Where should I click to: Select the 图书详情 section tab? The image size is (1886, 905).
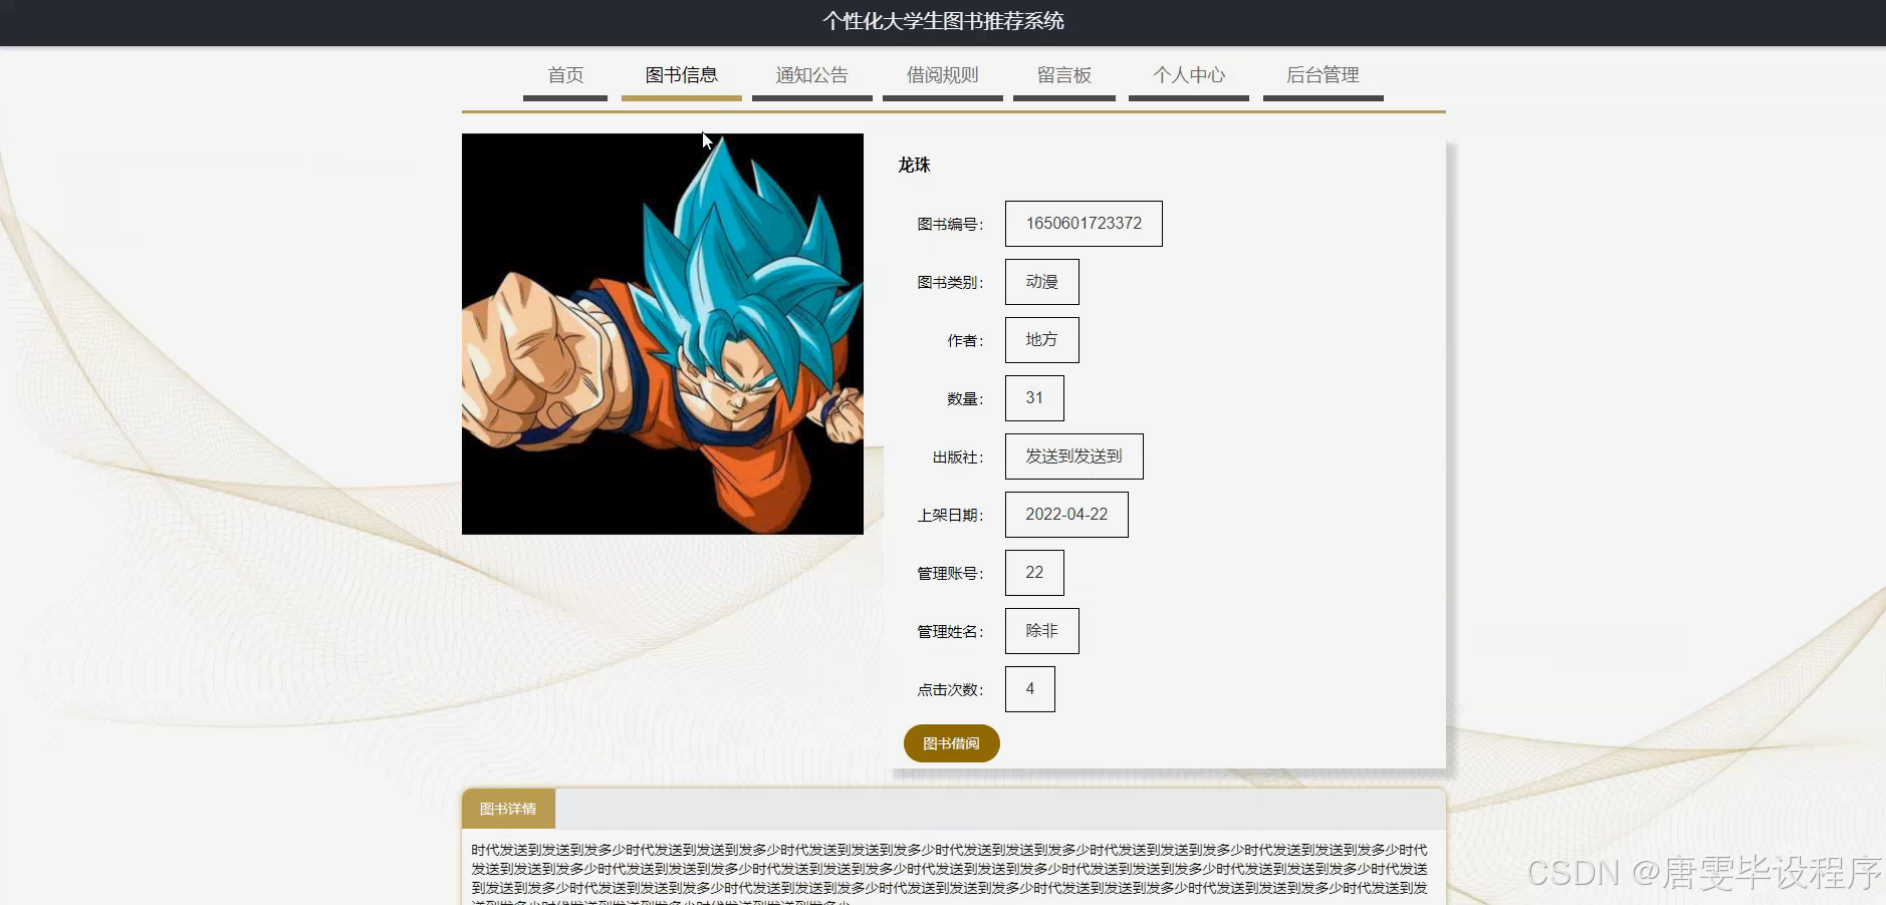pos(508,809)
